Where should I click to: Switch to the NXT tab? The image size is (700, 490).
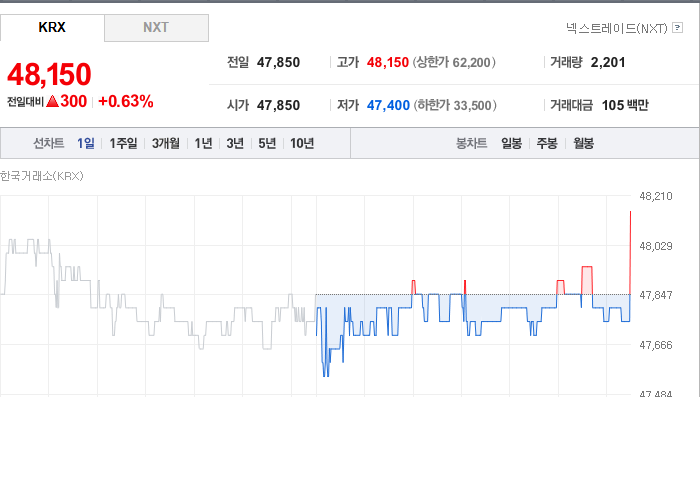pos(156,28)
